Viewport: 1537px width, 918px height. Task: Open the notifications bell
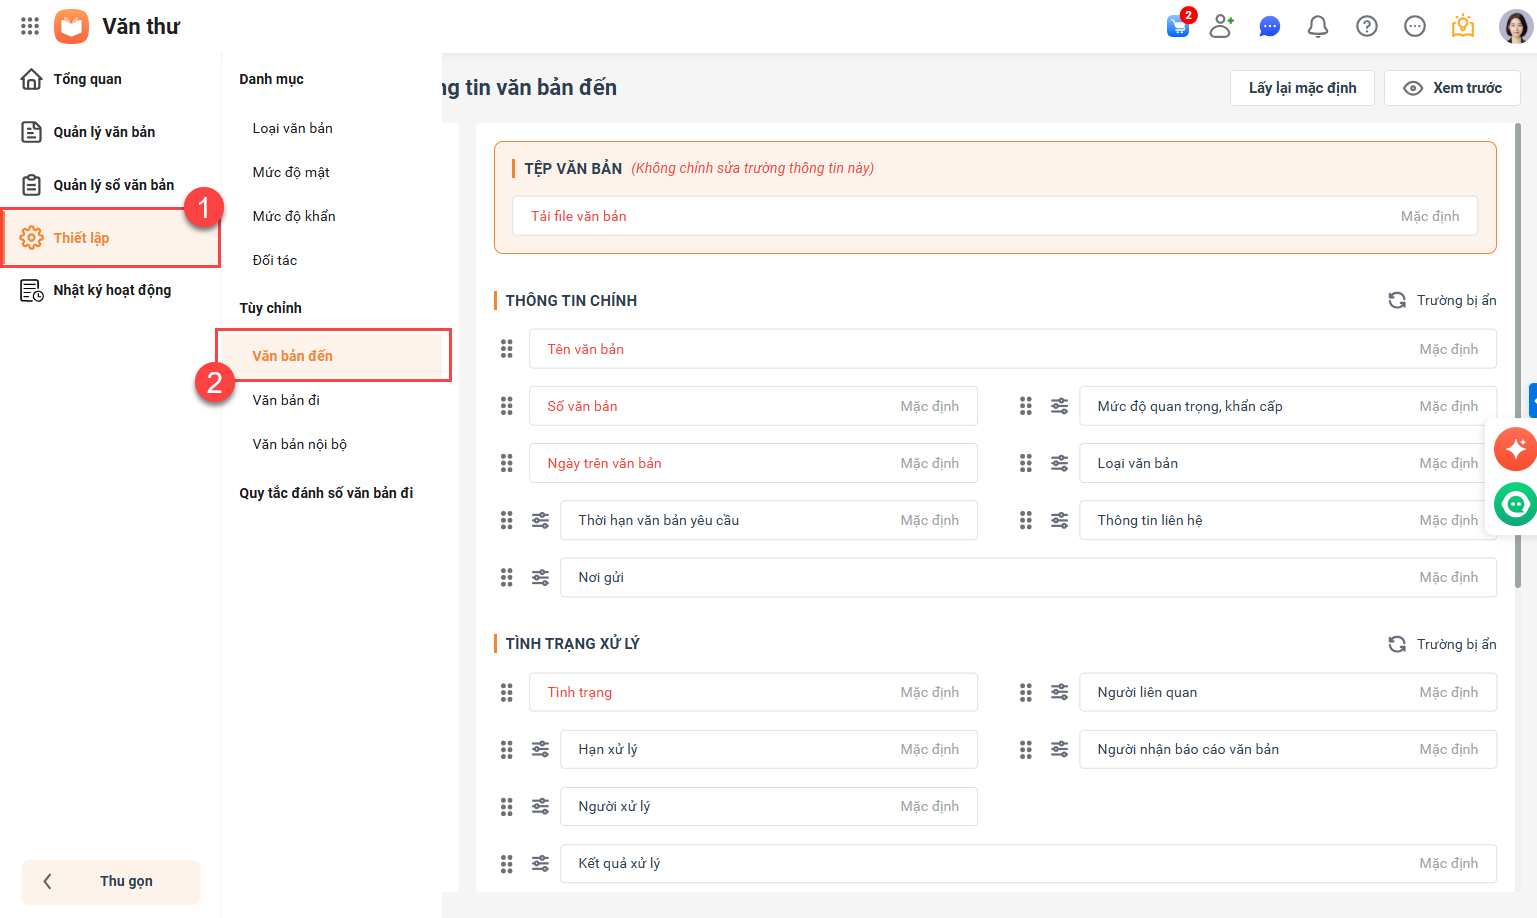[x=1318, y=26]
